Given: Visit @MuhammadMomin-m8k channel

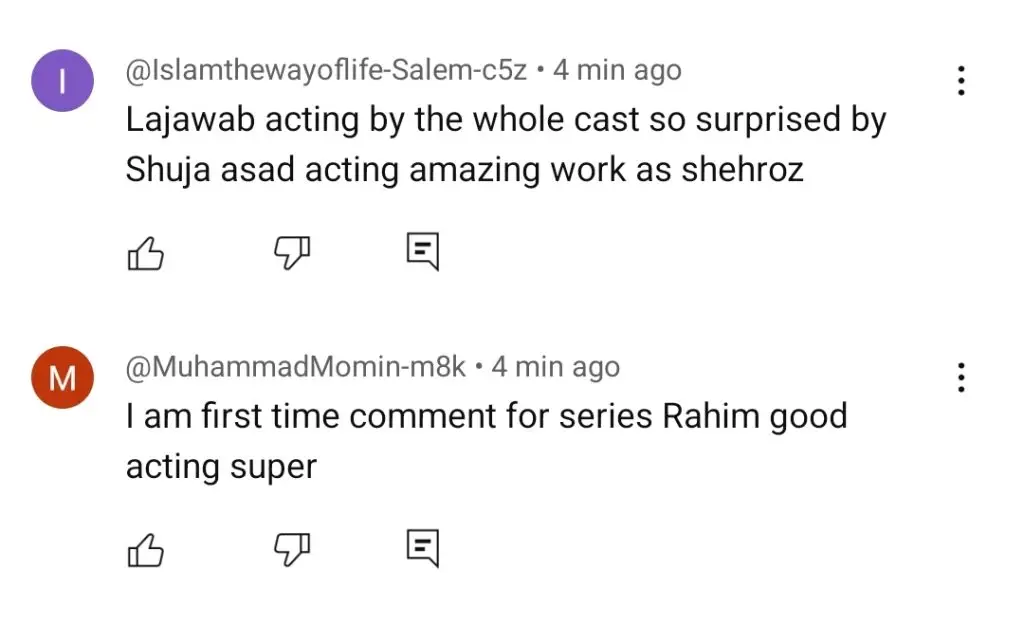Looking at the screenshot, I should pos(295,367).
